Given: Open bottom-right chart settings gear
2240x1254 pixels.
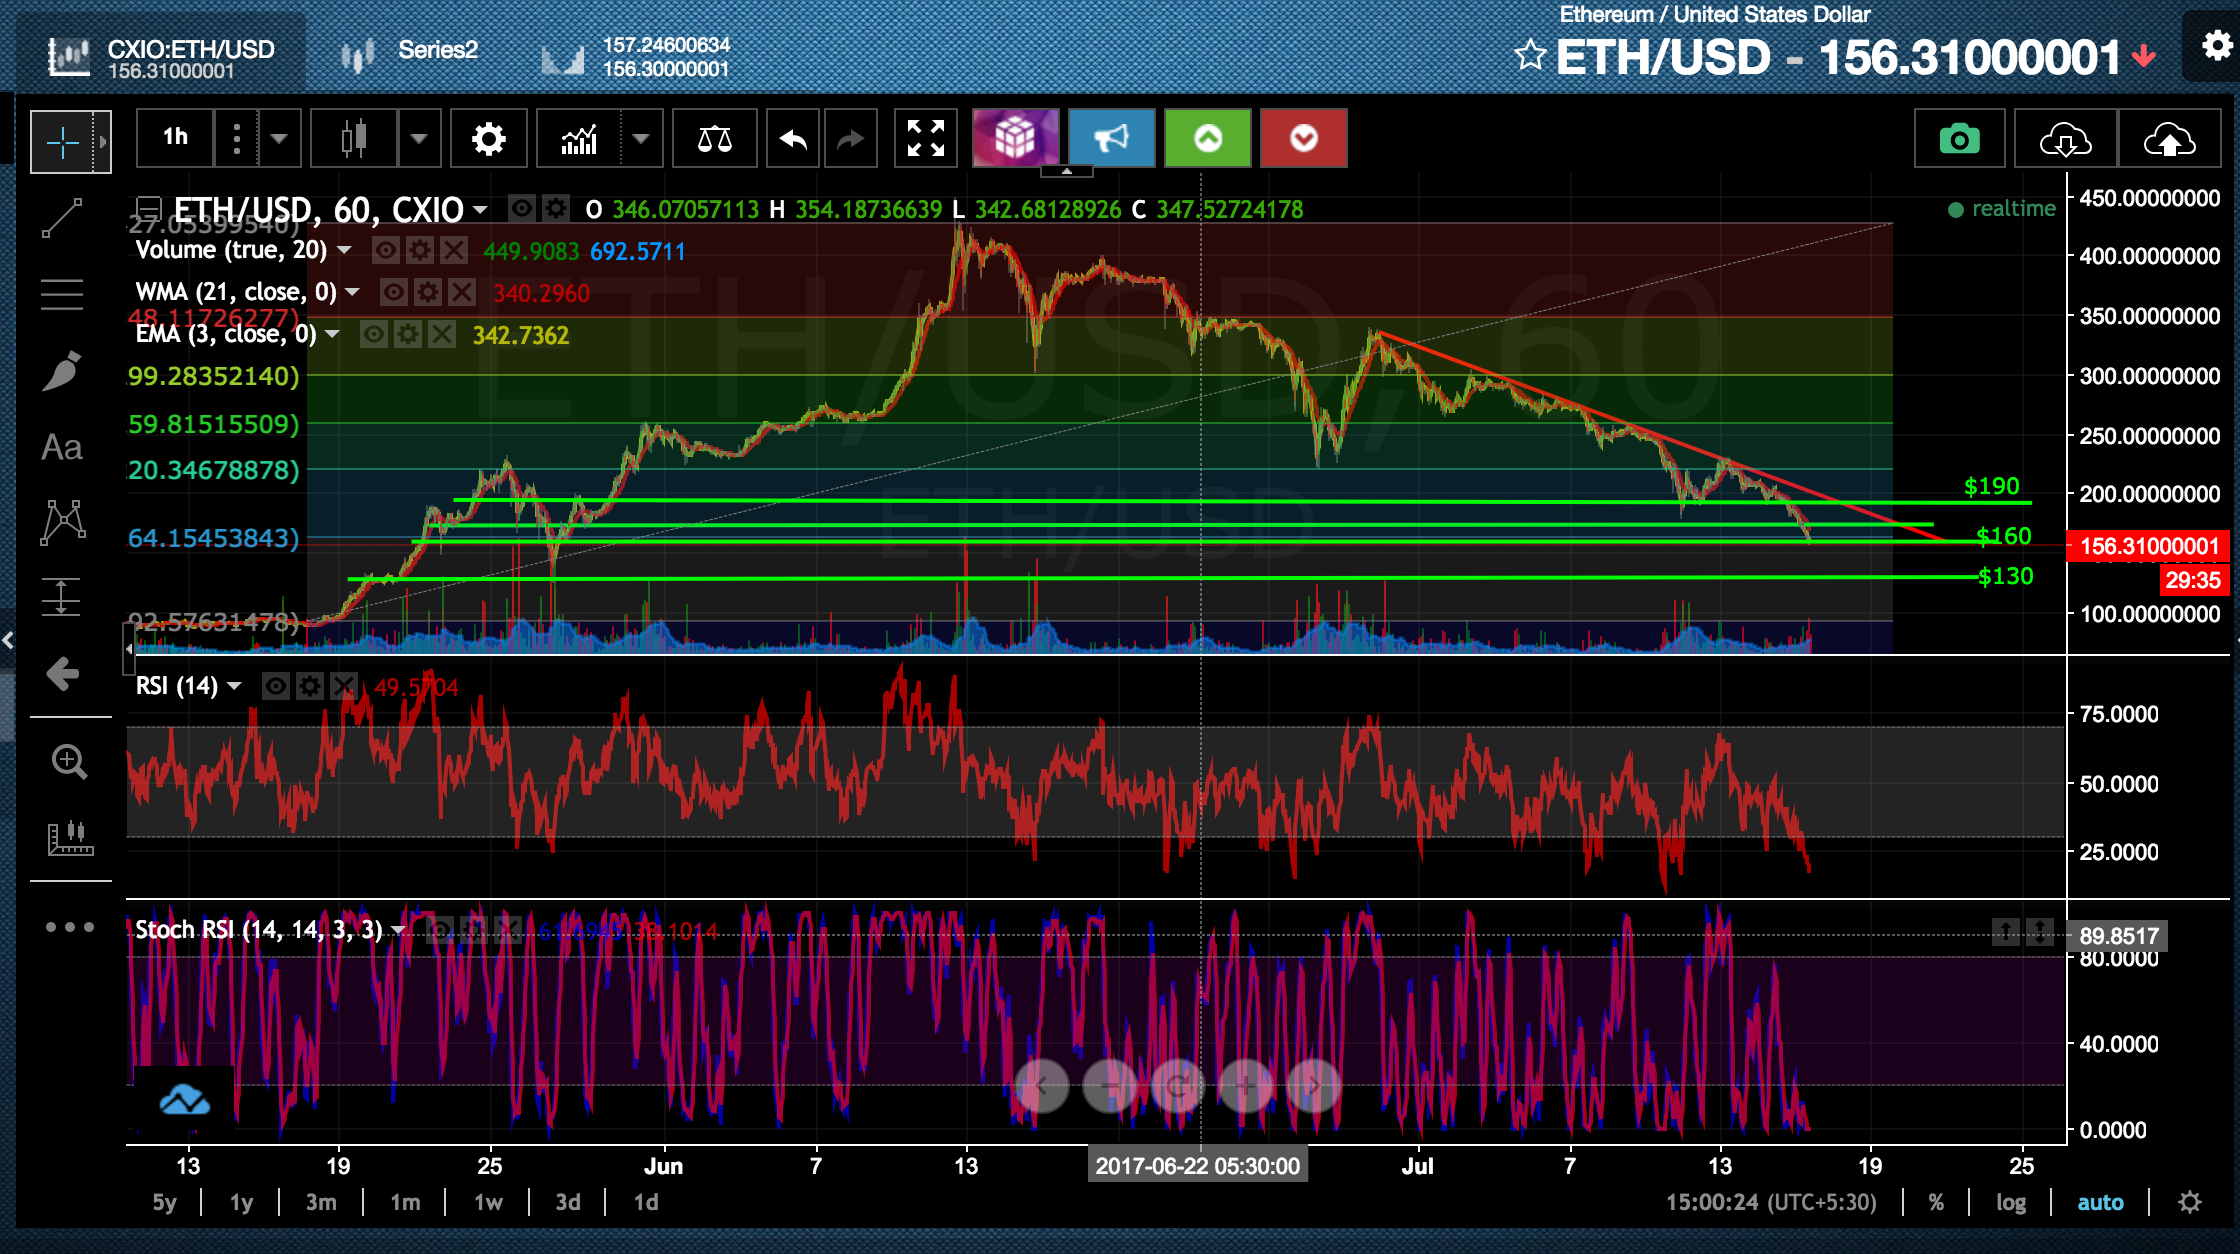Looking at the screenshot, I should (2189, 1202).
